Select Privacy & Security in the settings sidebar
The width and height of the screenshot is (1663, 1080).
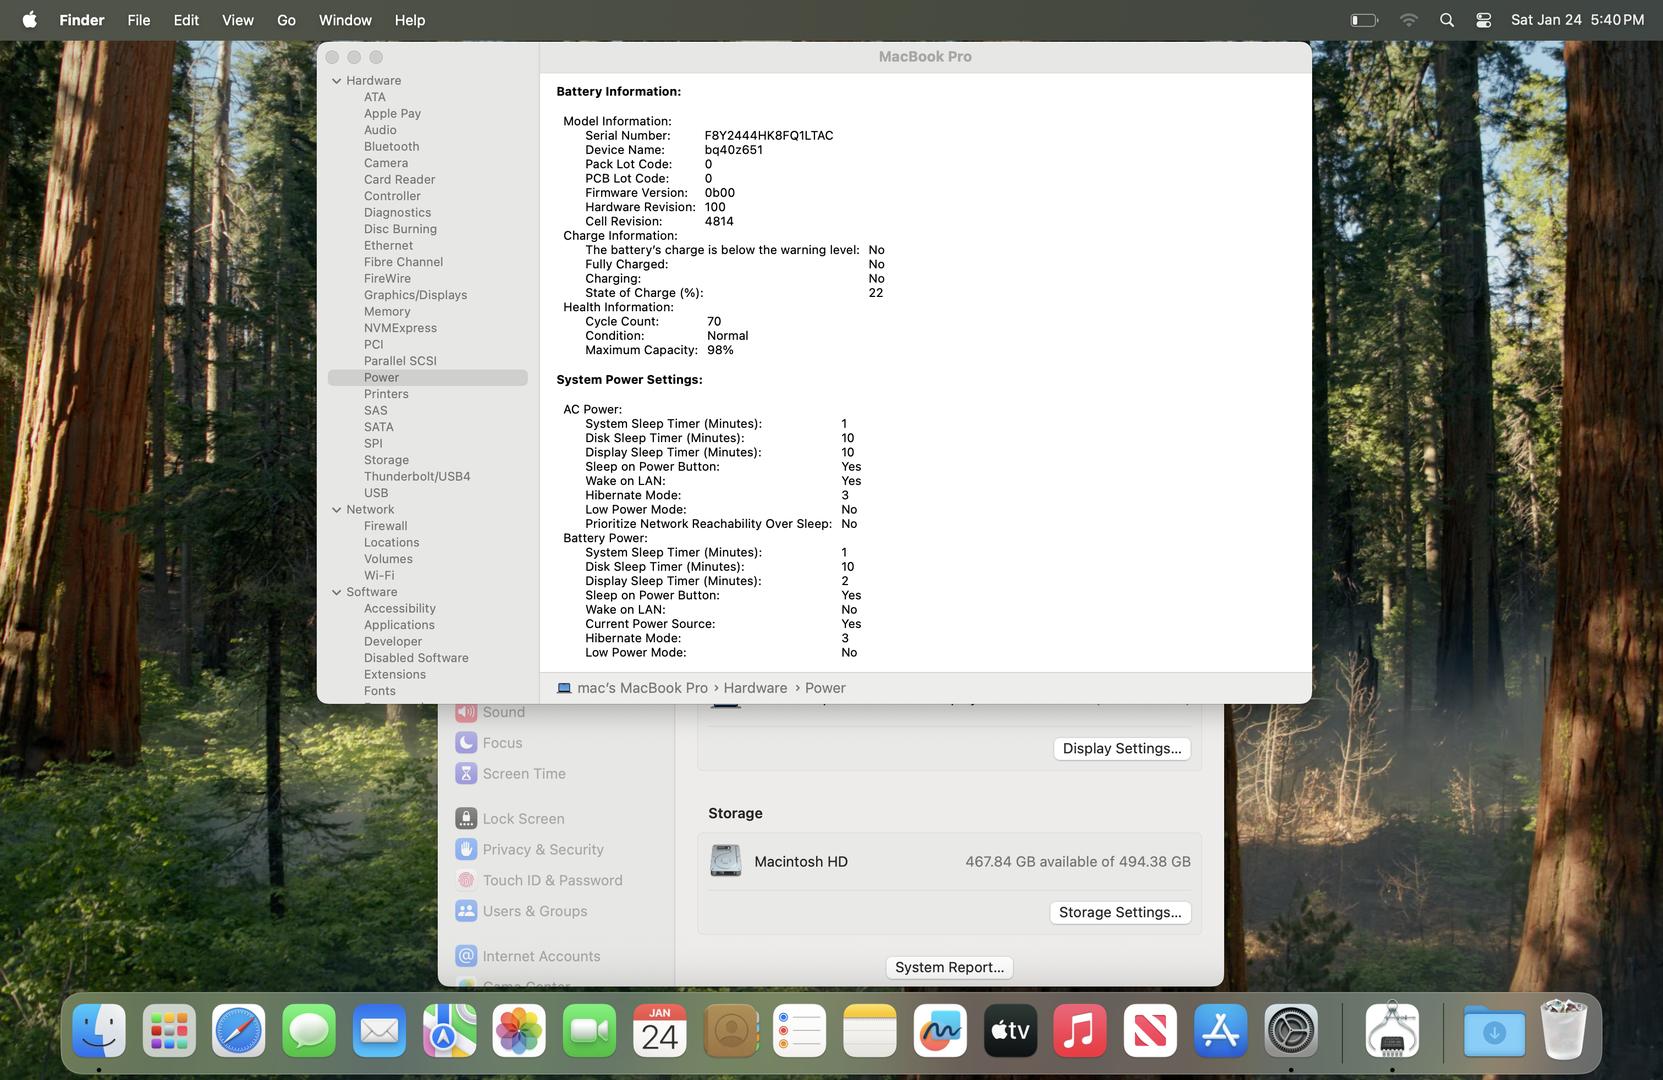[x=543, y=849]
